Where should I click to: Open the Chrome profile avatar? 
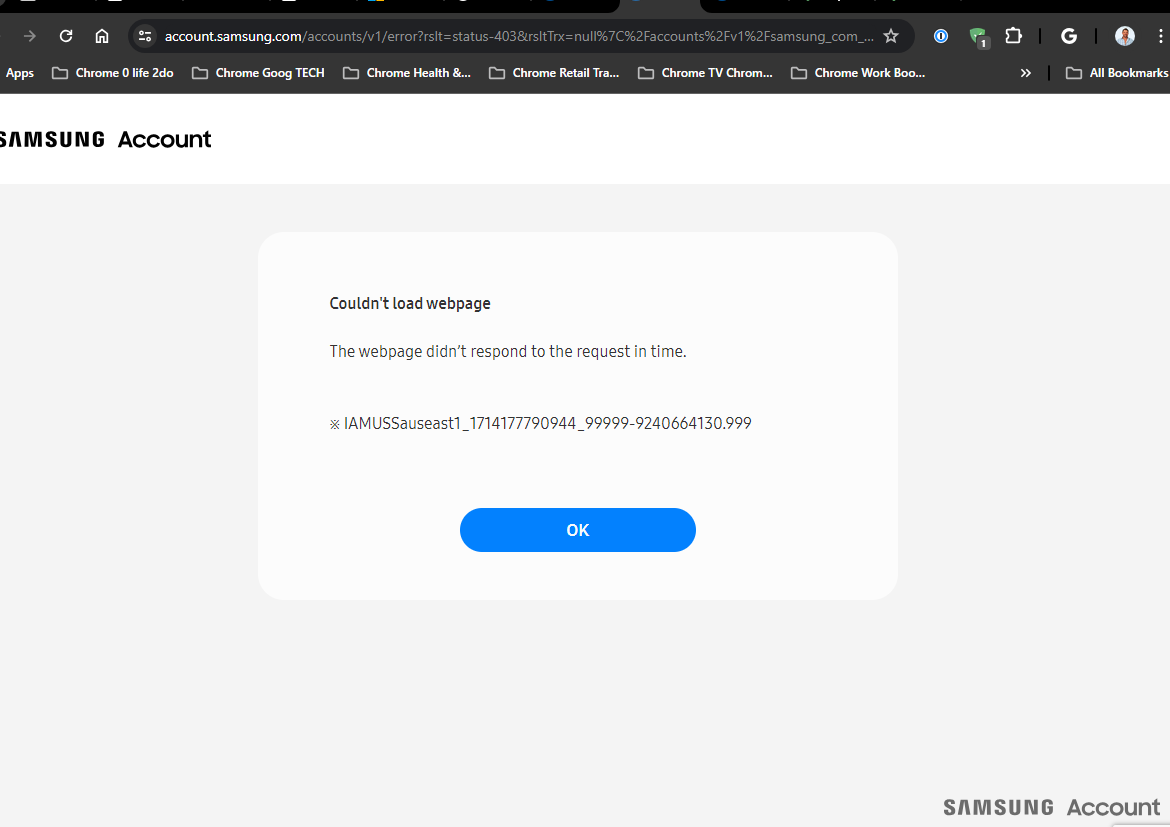pos(1125,36)
